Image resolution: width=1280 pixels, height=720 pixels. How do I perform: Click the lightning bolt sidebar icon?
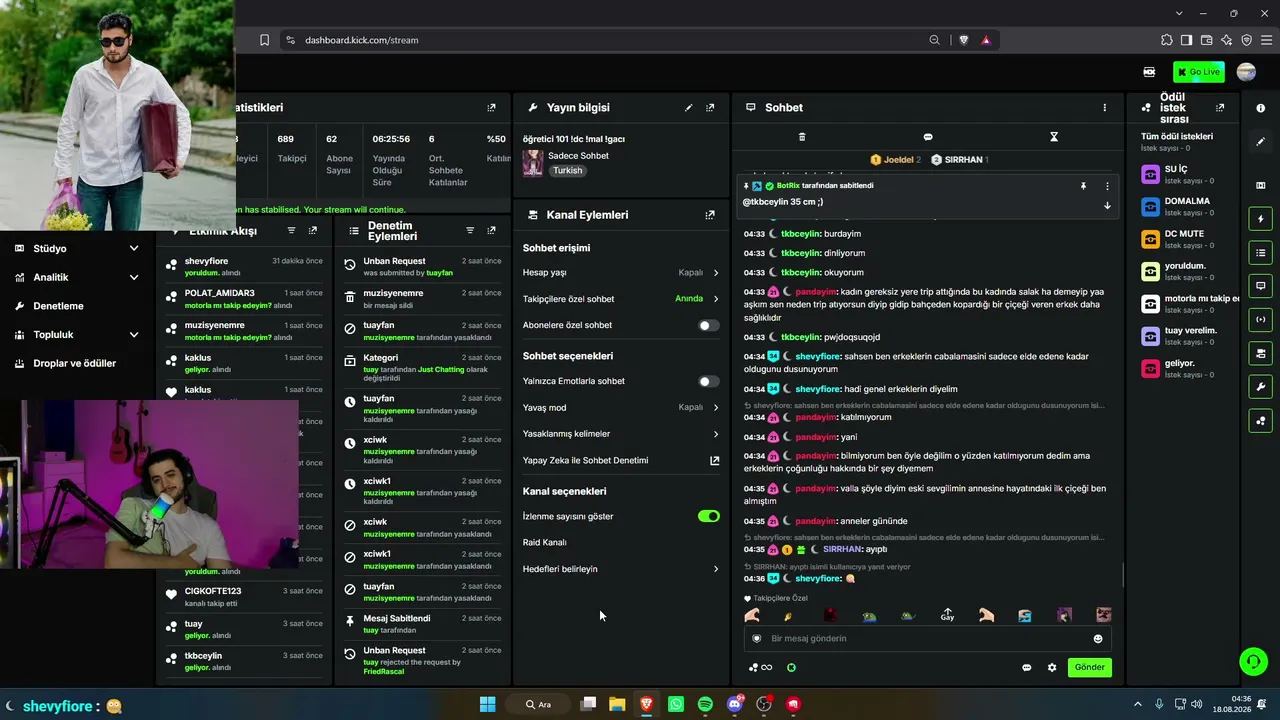[x=1260, y=219]
